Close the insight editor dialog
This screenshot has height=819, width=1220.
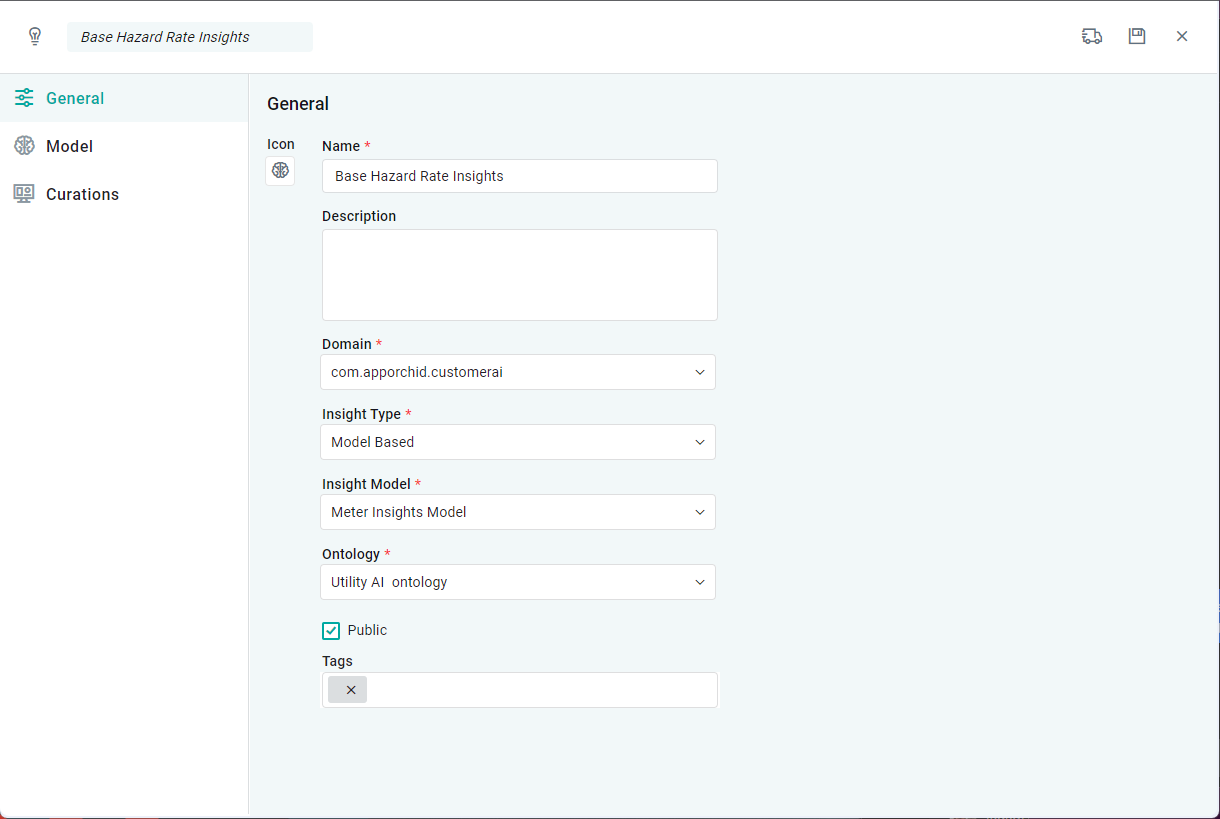point(1182,37)
